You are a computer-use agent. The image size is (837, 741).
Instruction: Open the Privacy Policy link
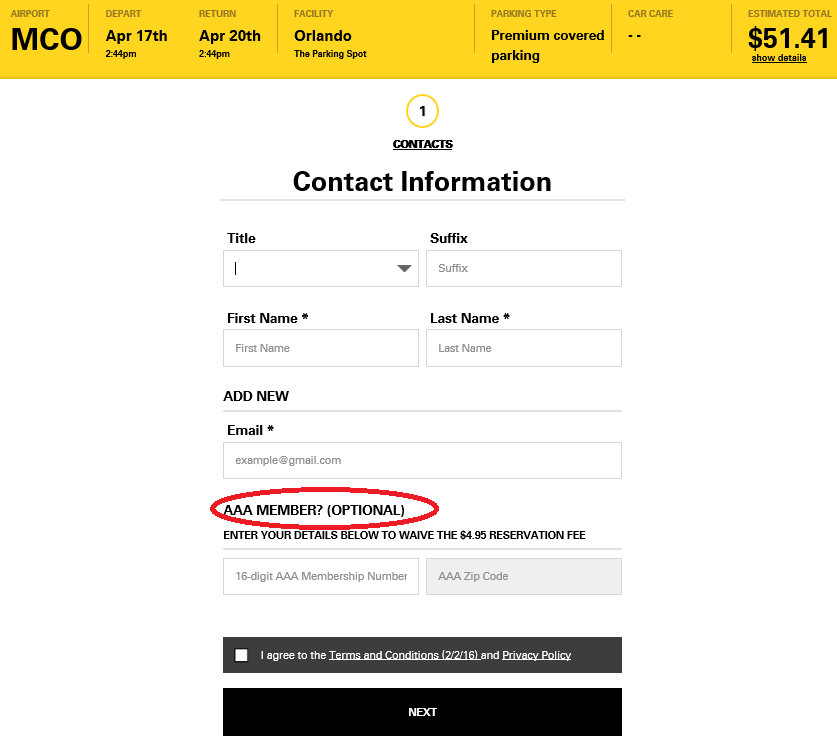536,655
